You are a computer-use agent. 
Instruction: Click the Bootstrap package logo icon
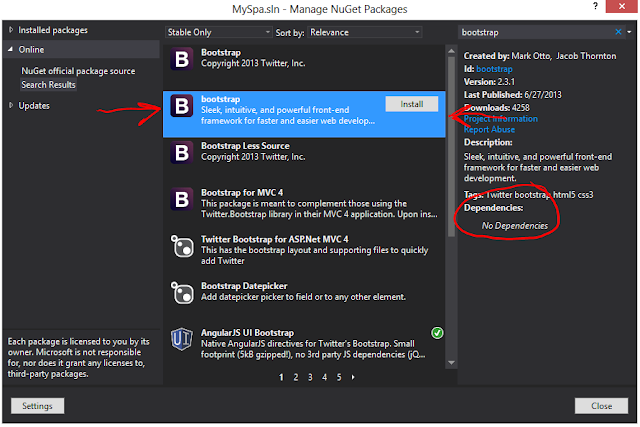point(182,59)
